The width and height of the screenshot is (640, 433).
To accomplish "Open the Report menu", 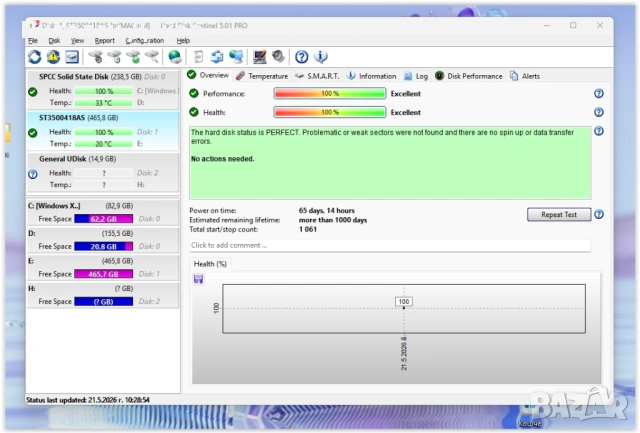I will pos(104,40).
